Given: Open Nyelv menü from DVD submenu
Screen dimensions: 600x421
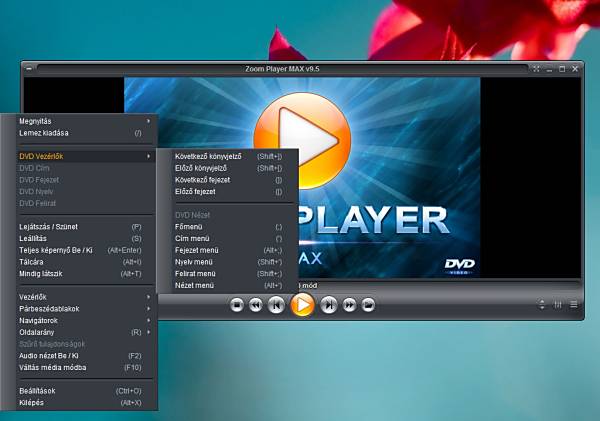Looking at the screenshot, I should pyautogui.click(x=233, y=262).
